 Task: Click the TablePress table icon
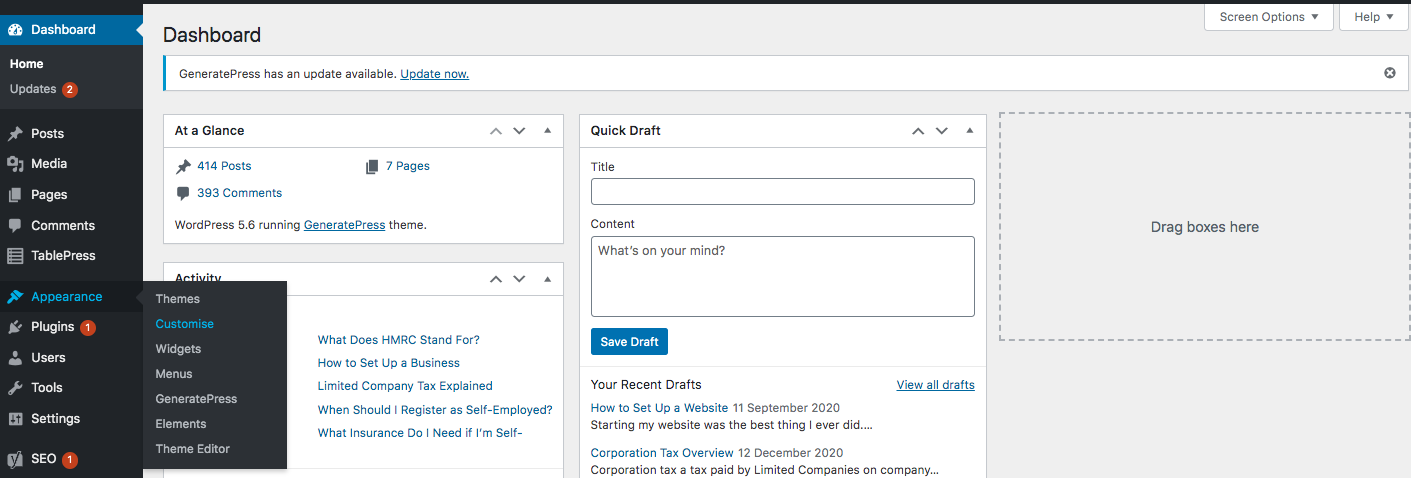click(x=15, y=256)
